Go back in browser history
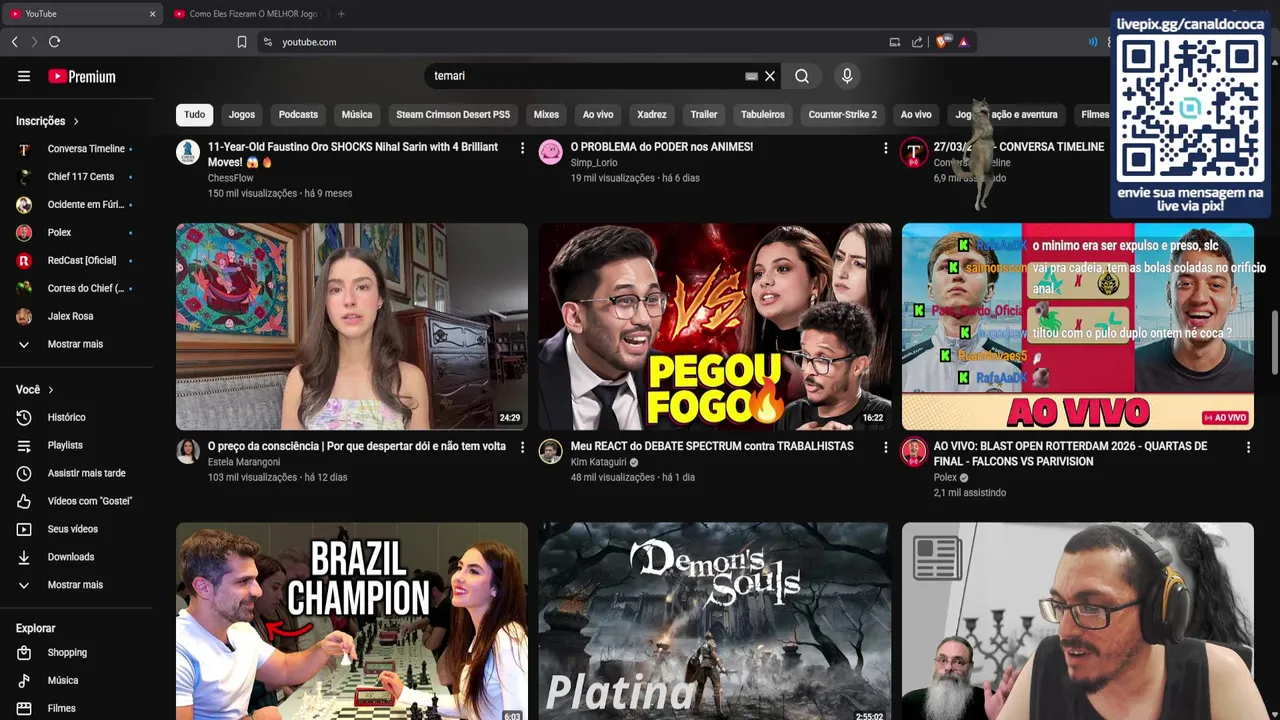The image size is (1280, 720). click(15, 42)
